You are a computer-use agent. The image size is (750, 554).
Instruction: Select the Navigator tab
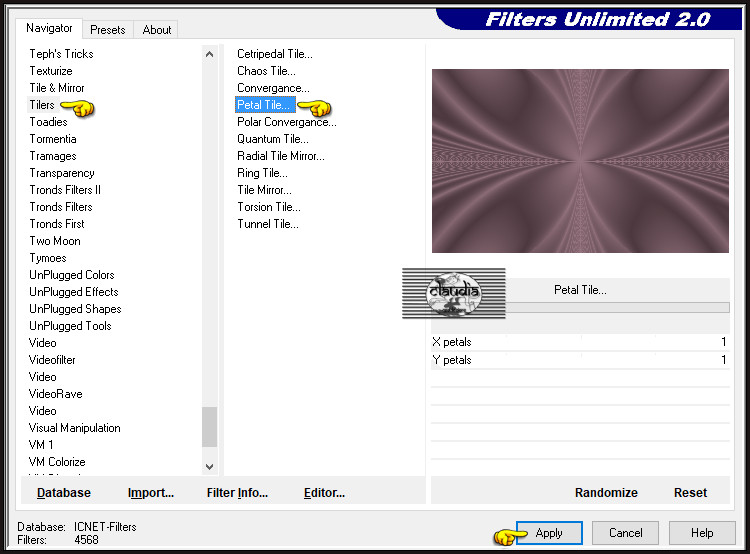coord(49,28)
